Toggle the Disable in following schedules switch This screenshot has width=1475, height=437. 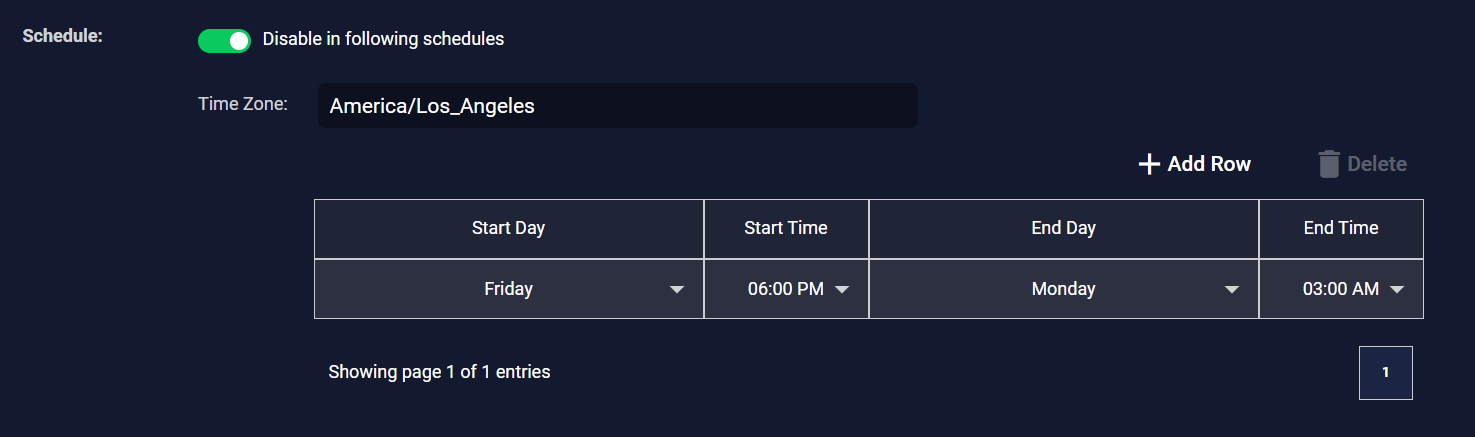[224, 40]
